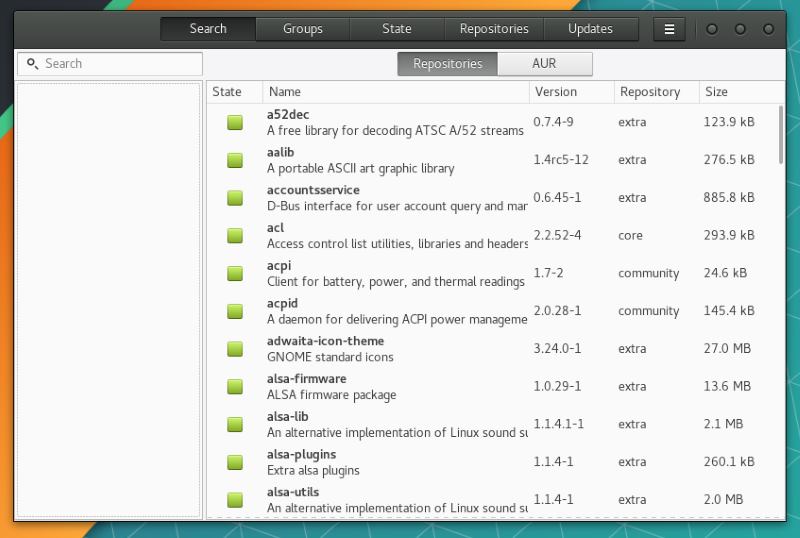Click the green installed state icon for a52dec
This screenshot has width=800, height=538.
[235, 123]
